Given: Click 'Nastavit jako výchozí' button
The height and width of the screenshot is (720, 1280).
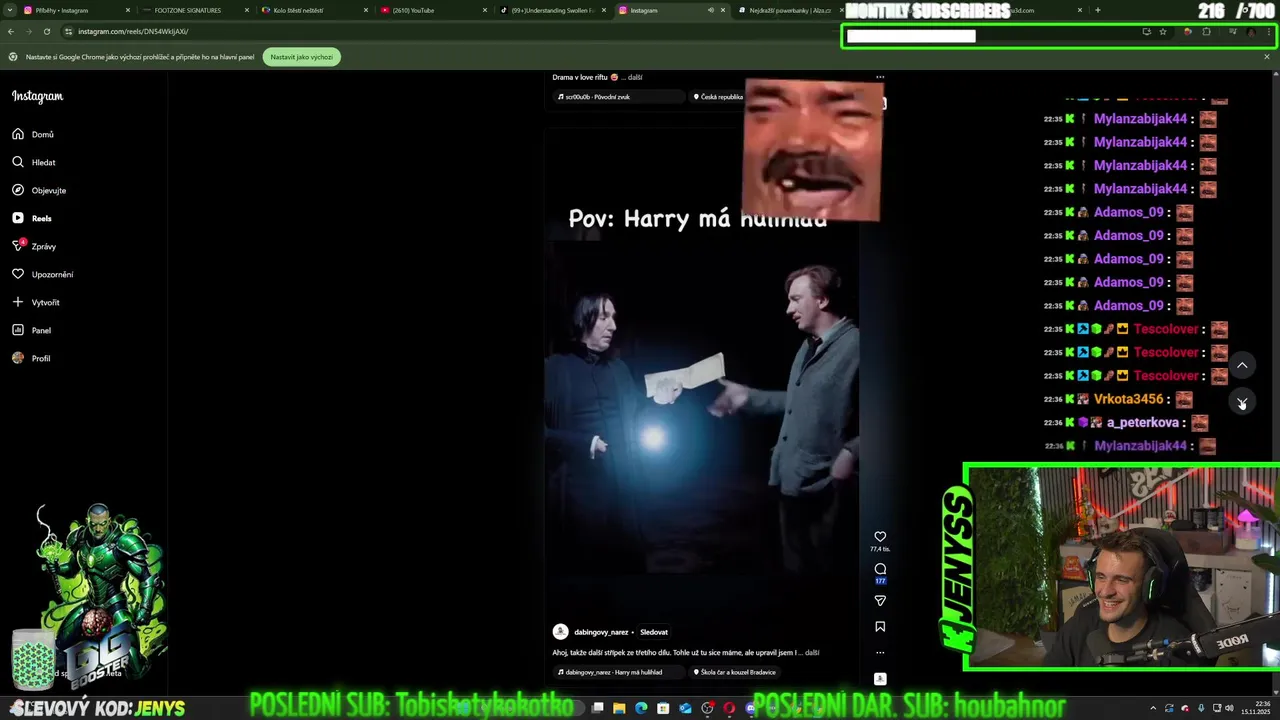Looking at the screenshot, I should (302, 57).
